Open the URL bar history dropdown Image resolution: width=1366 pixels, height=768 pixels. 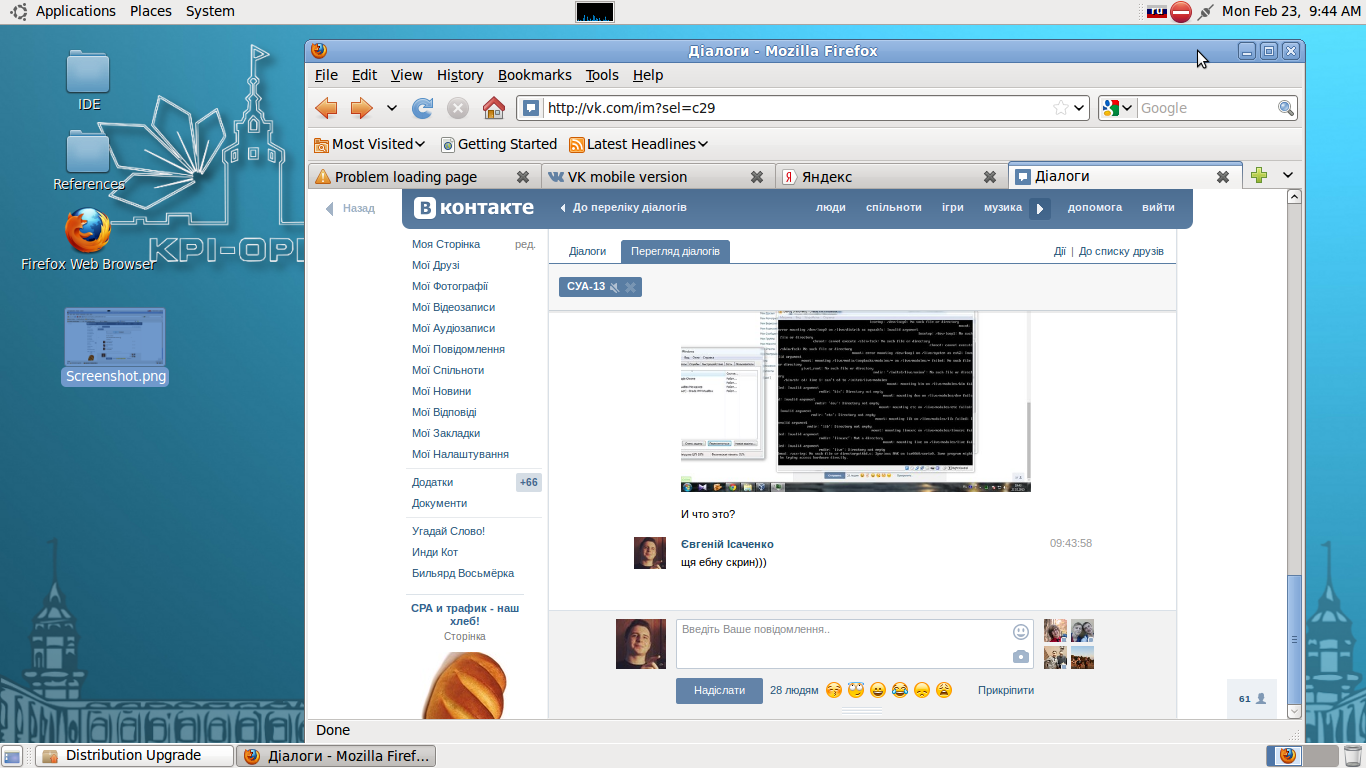coord(1080,108)
